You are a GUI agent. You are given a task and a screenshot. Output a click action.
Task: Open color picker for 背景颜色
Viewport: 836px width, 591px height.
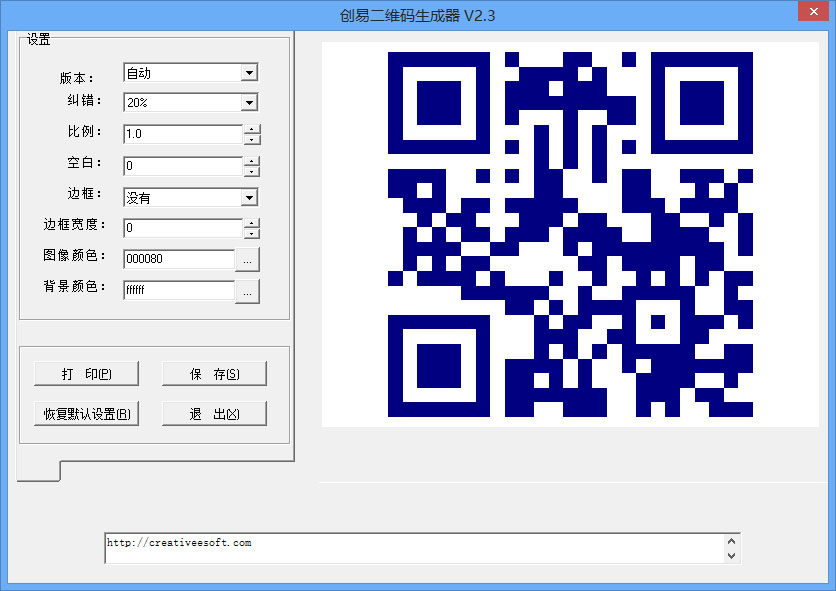pyautogui.click(x=247, y=291)
